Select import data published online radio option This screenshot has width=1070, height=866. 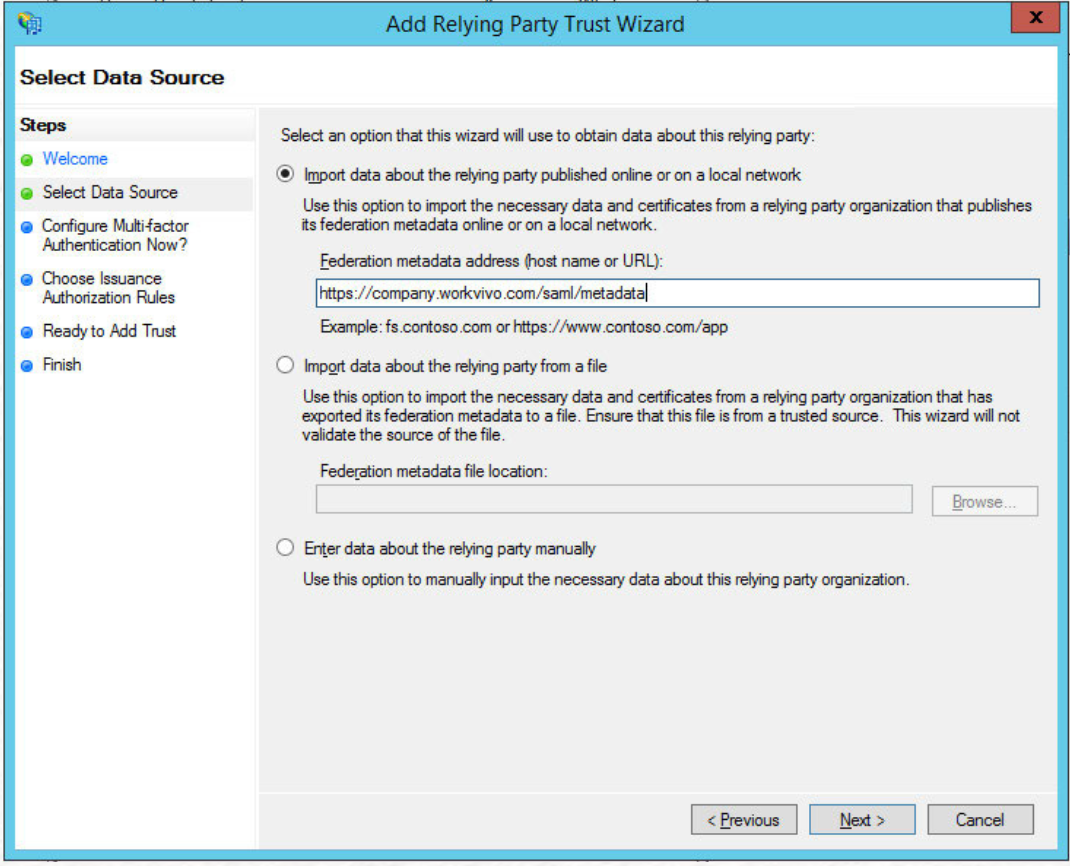coord(285,174)
